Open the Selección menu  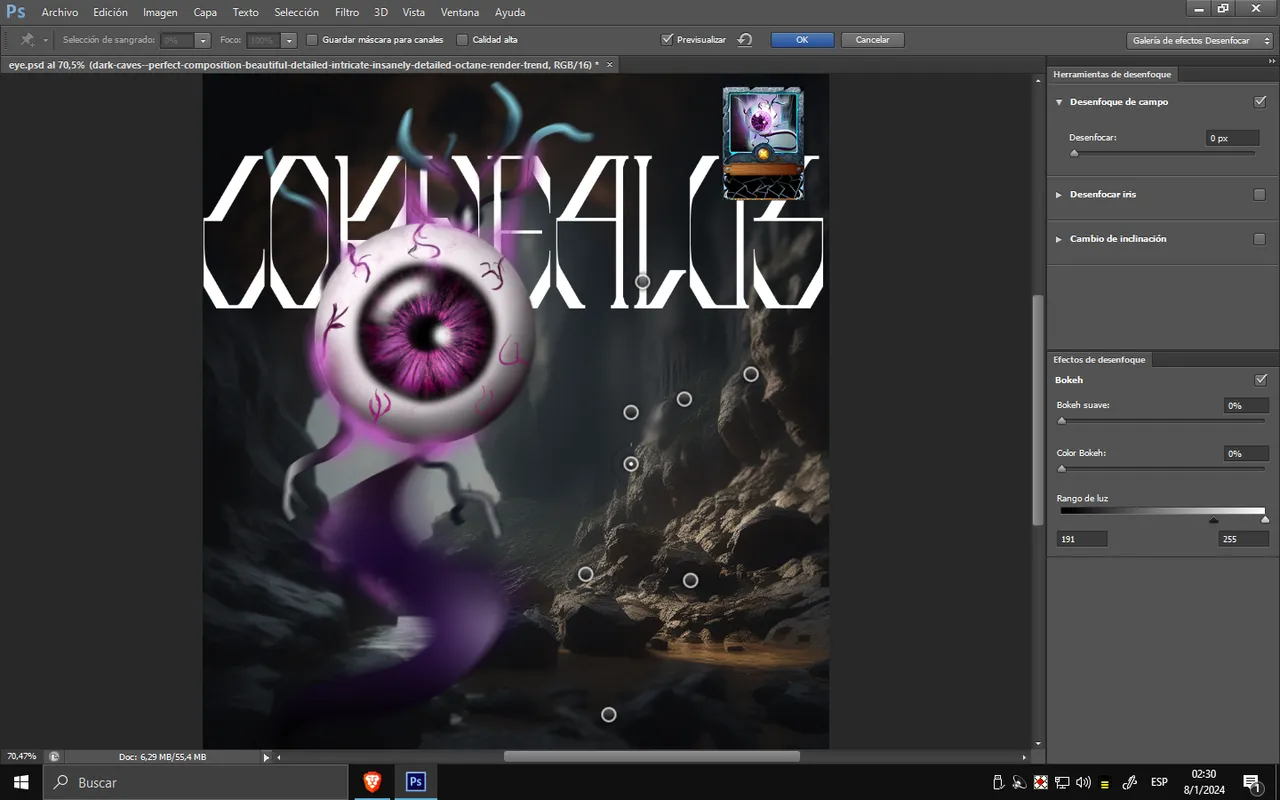point(296,13)
